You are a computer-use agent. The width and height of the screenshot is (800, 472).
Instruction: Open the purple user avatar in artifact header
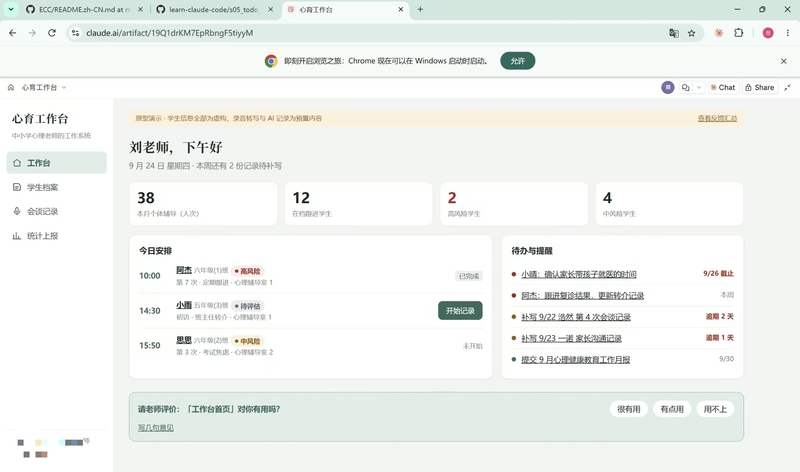pos(667,88)
